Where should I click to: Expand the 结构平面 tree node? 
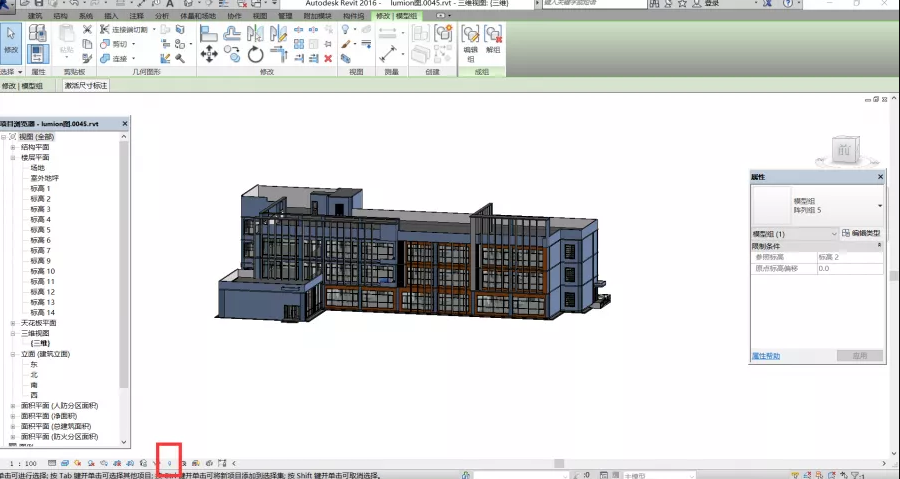[x=13, y=147]
